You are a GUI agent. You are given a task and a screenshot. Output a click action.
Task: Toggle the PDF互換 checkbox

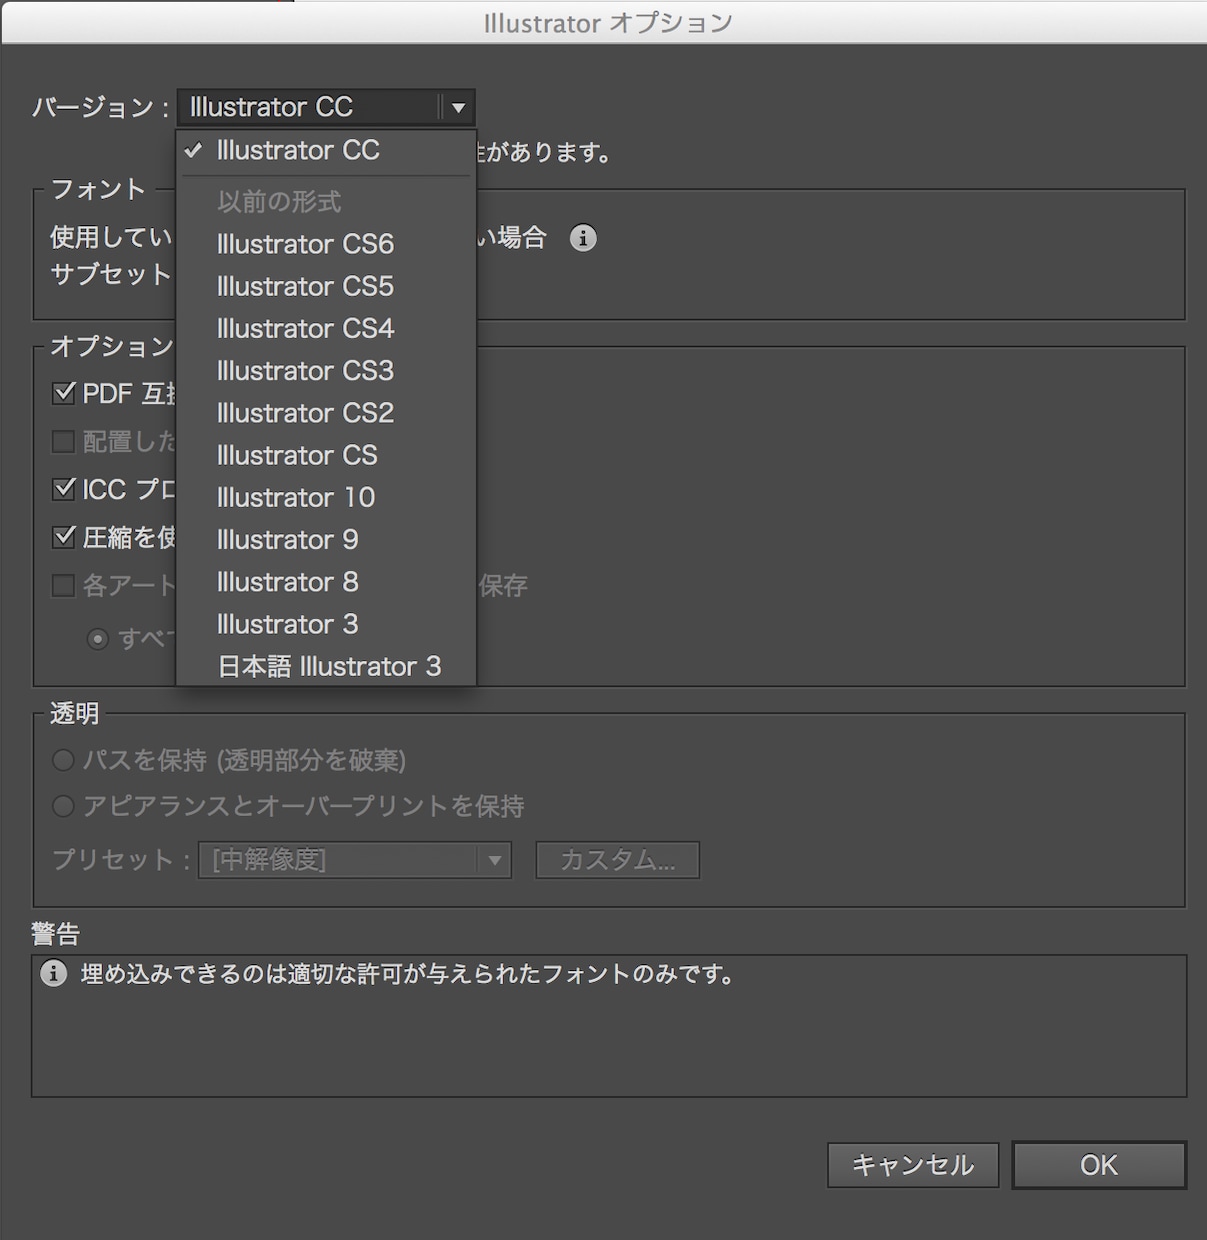[64, 393]
